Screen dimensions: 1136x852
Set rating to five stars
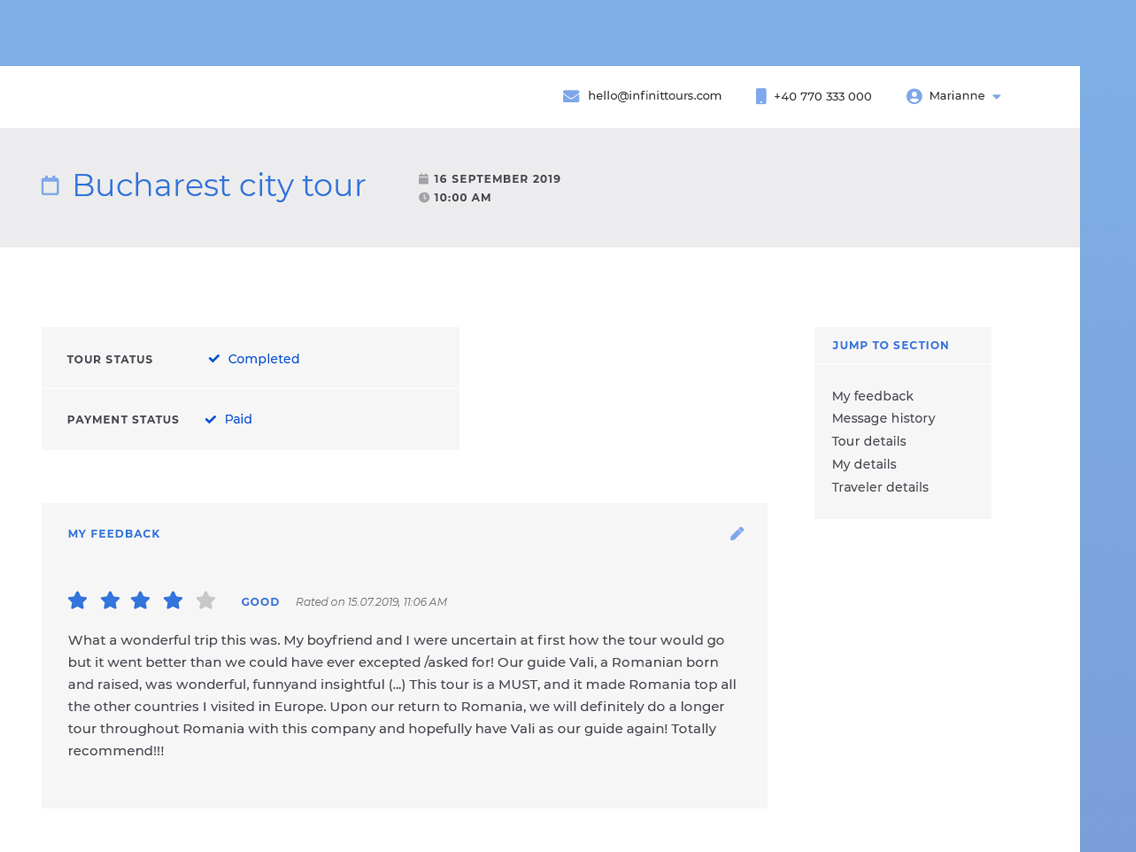coord(206,600)
